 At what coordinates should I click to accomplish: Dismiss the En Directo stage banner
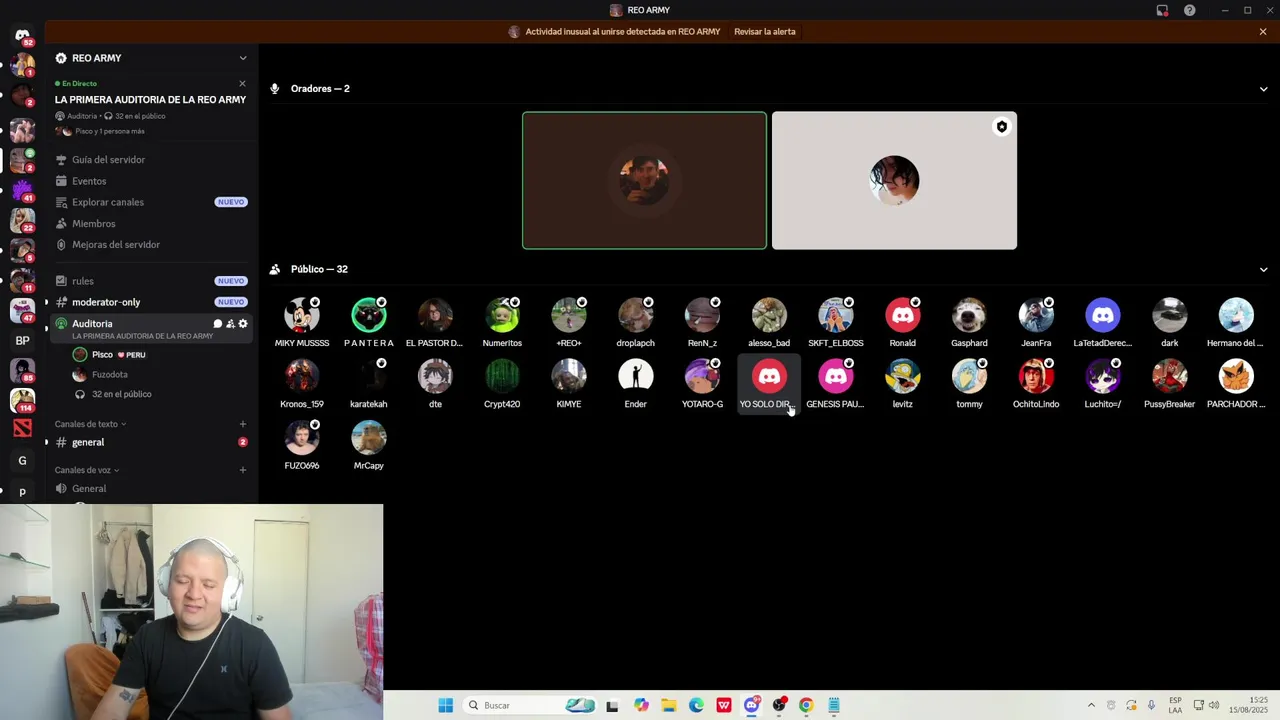[242, 84]
